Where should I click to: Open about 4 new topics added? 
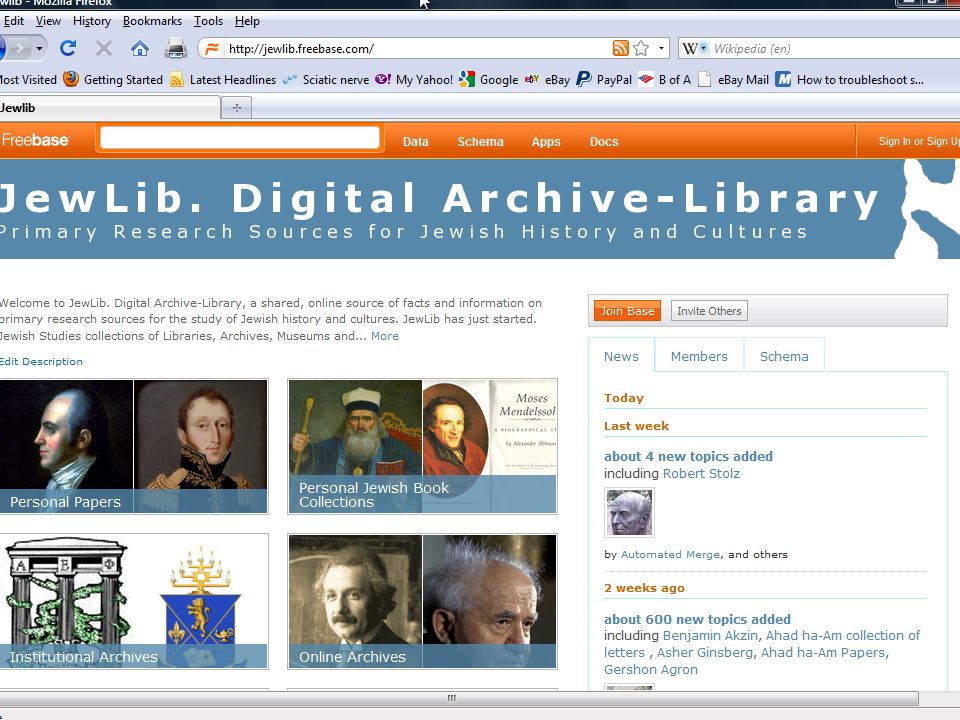(688, 456)
